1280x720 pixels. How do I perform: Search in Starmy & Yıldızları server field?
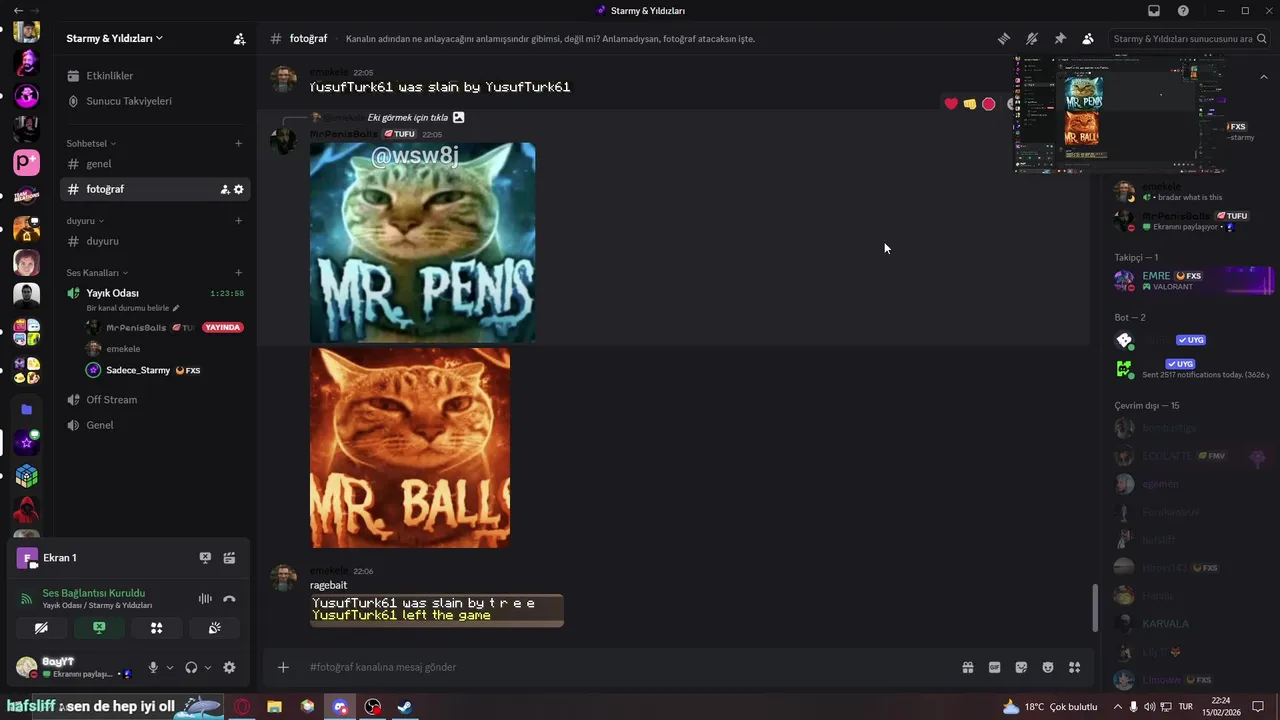[1188, 39]
